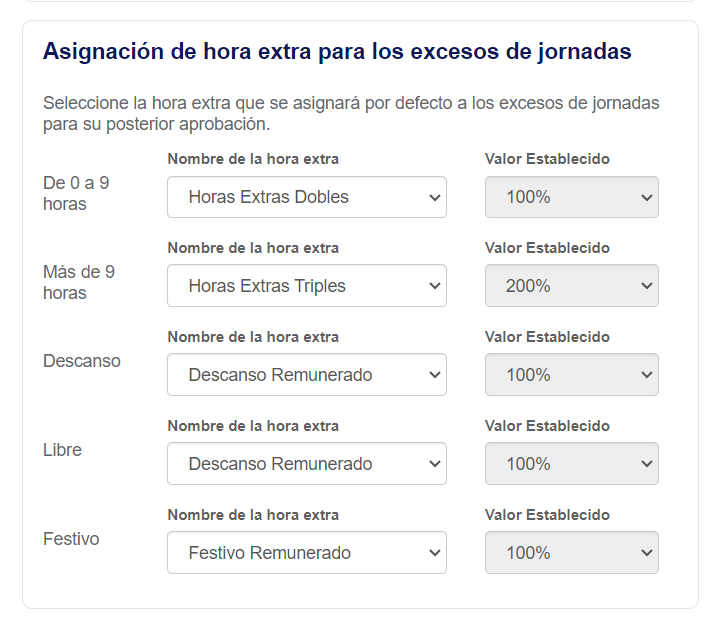Click the 'Más de 9 horas' row label
The height and width of the screenshot is (619, 722).
point(79,283)
